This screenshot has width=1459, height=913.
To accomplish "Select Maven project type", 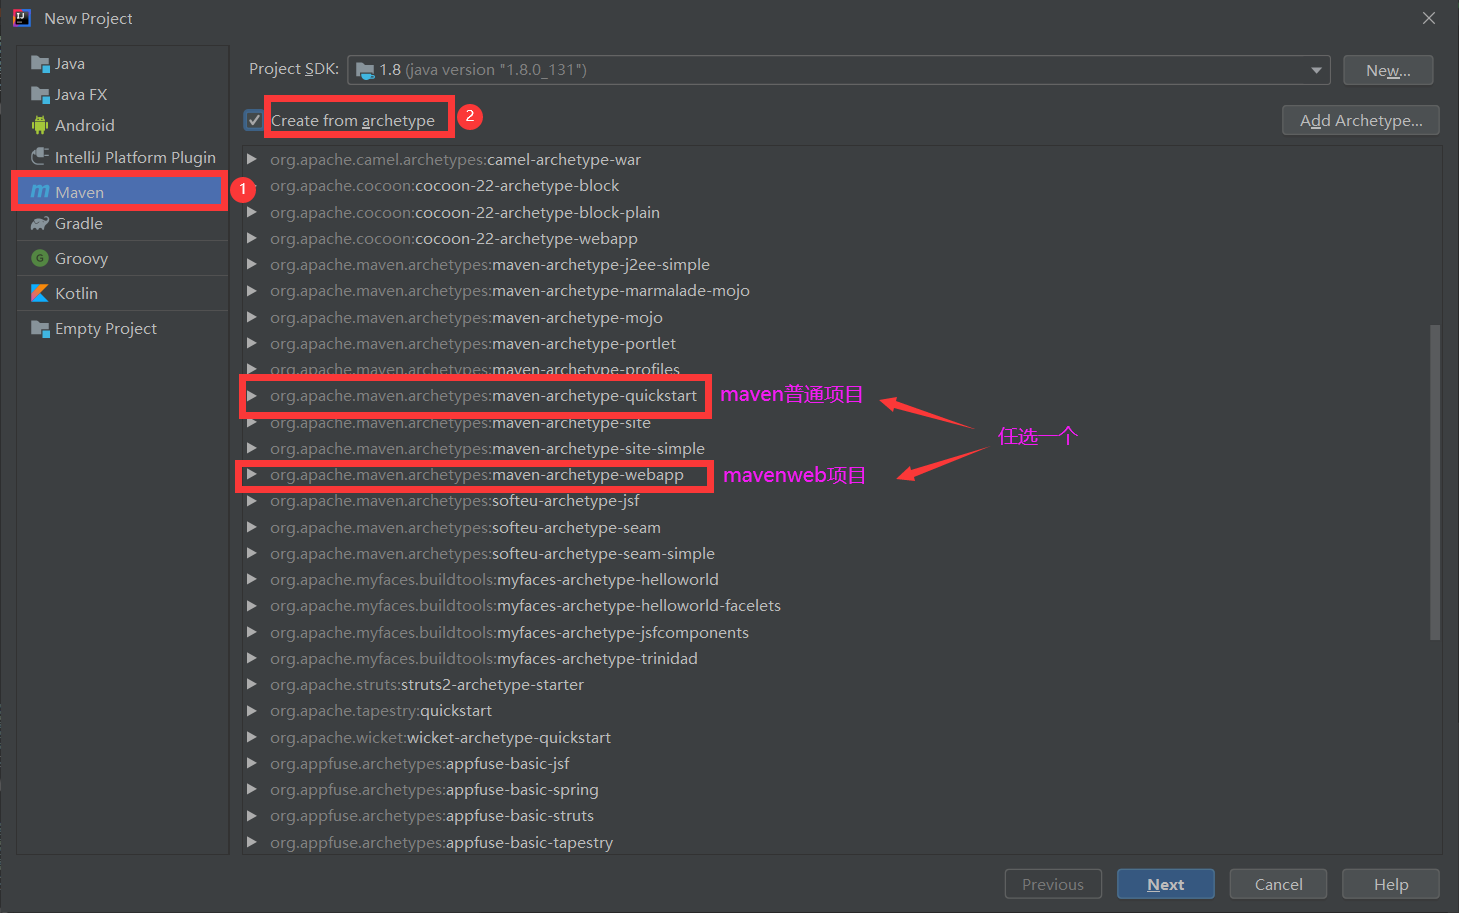I will click(x=122, y=192).
